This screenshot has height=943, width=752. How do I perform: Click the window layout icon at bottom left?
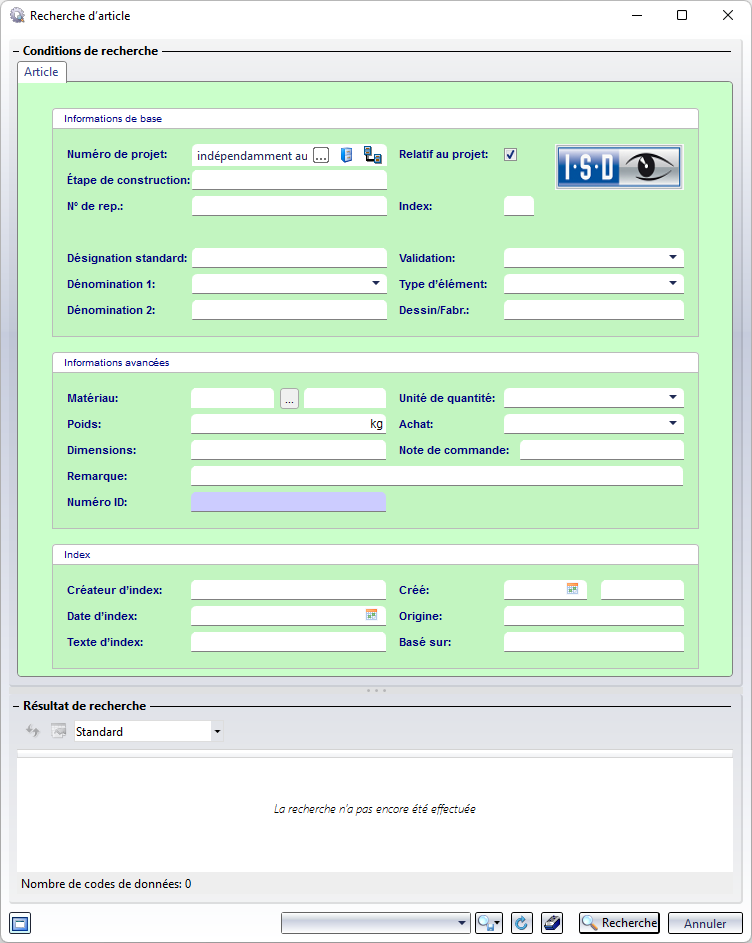(20, 923)
